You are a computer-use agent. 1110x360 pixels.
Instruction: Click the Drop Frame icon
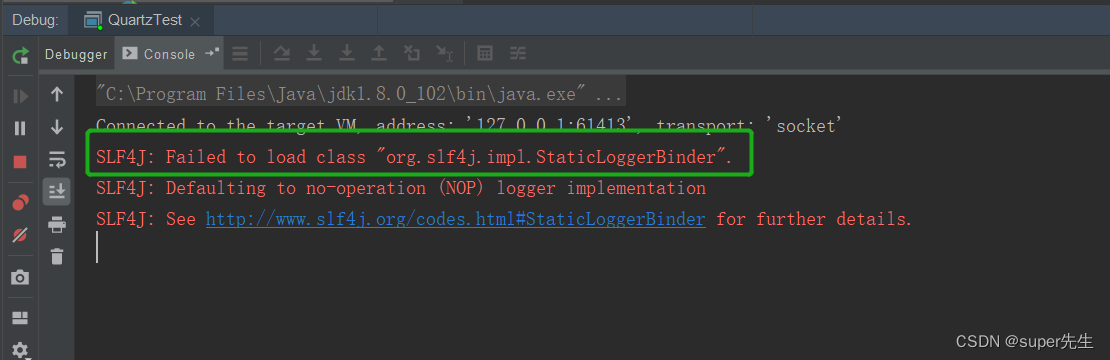(412, 53)
